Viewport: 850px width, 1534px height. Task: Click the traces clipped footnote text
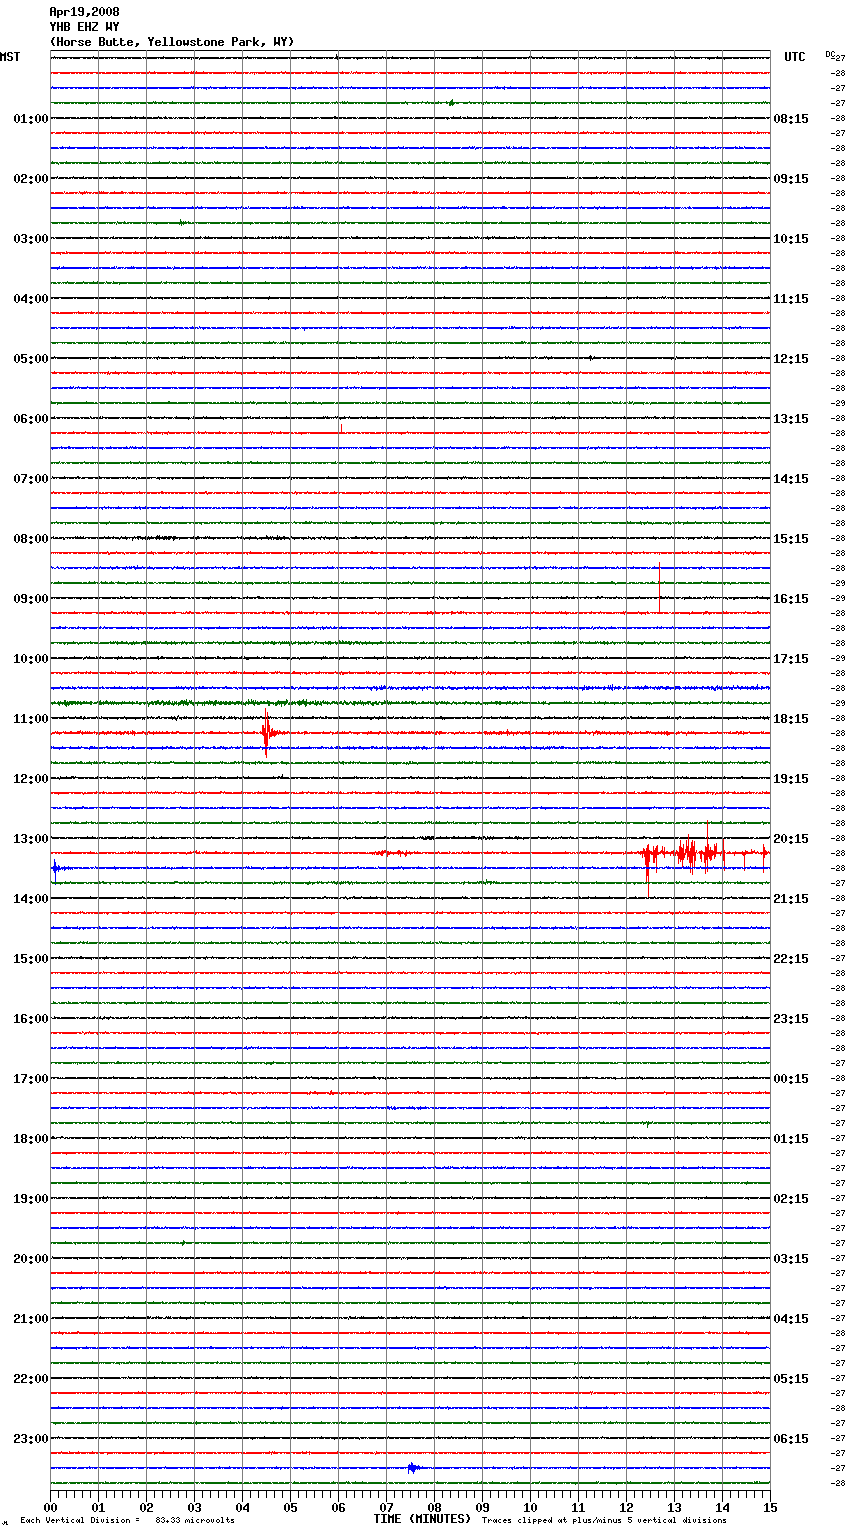[x=604, y=1521]
